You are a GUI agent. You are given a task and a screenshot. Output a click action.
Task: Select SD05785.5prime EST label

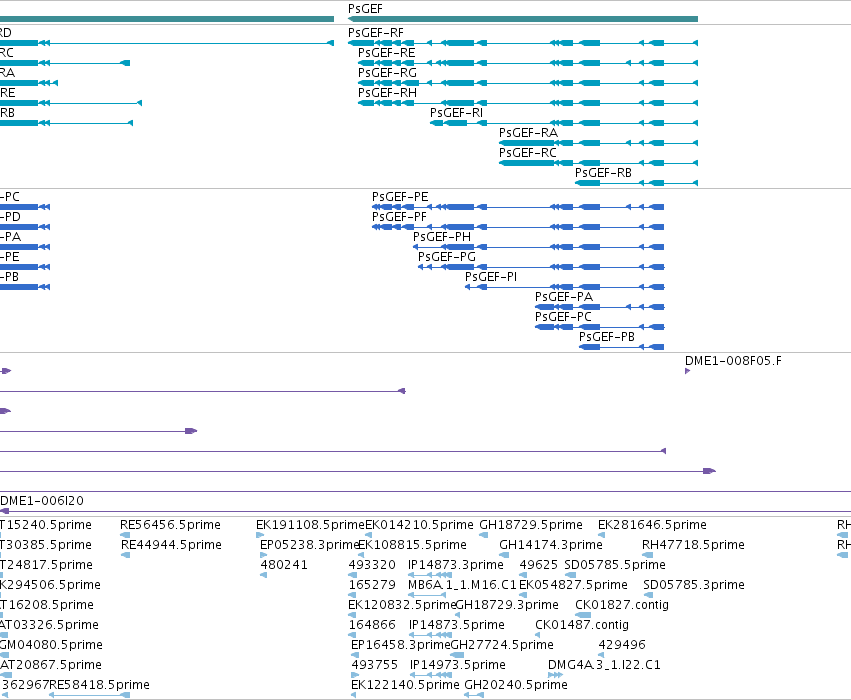615,565
